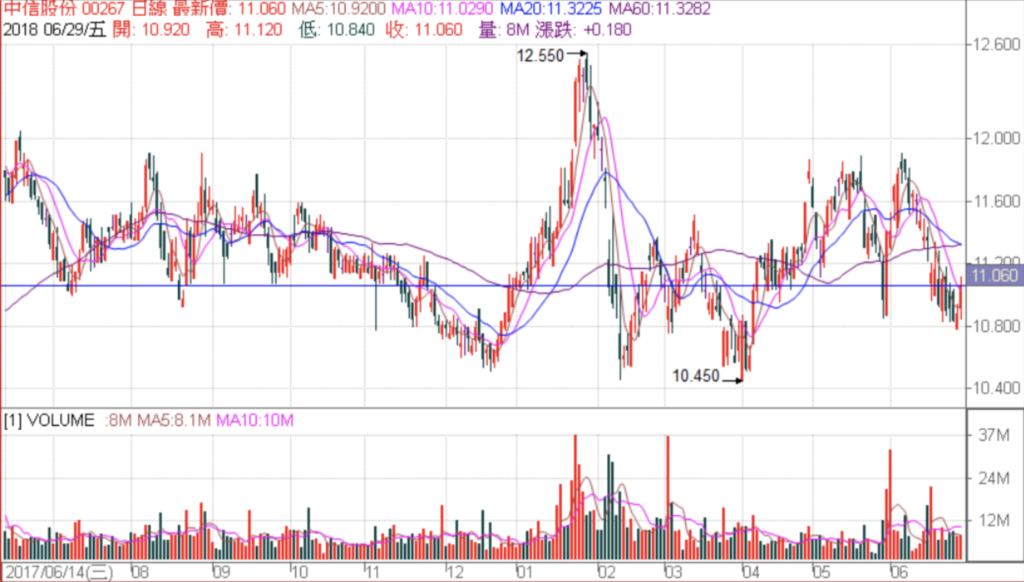Click the 10.400 price axis label
This screenshot has width=1024, height=582.
(996, 388)
